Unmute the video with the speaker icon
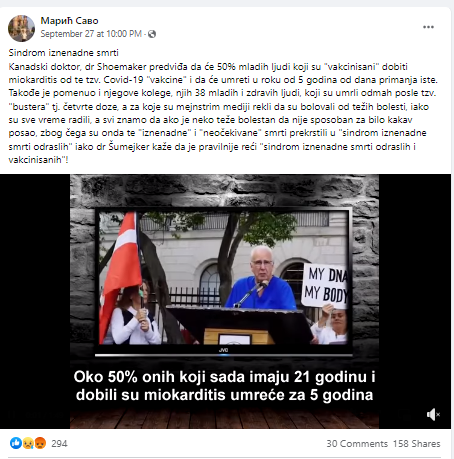This screenshot has height=459, width=454. pos(433,414)
